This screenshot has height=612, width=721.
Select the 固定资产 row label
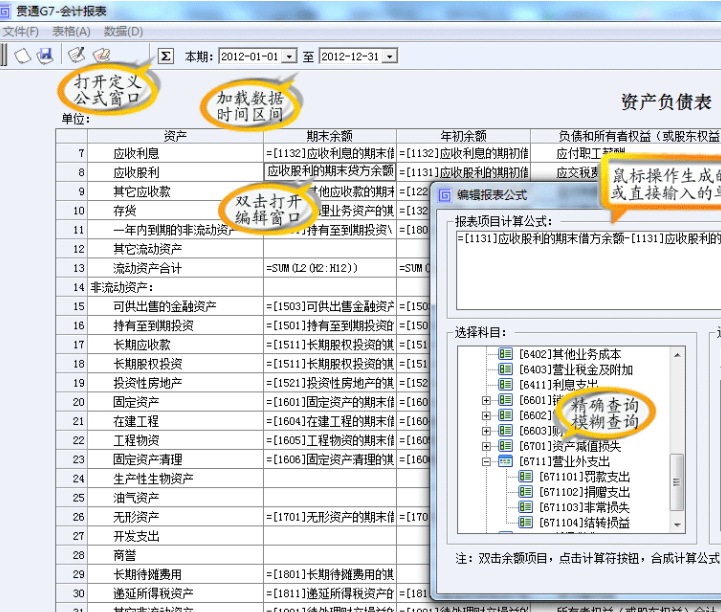[x=136, y=402]
